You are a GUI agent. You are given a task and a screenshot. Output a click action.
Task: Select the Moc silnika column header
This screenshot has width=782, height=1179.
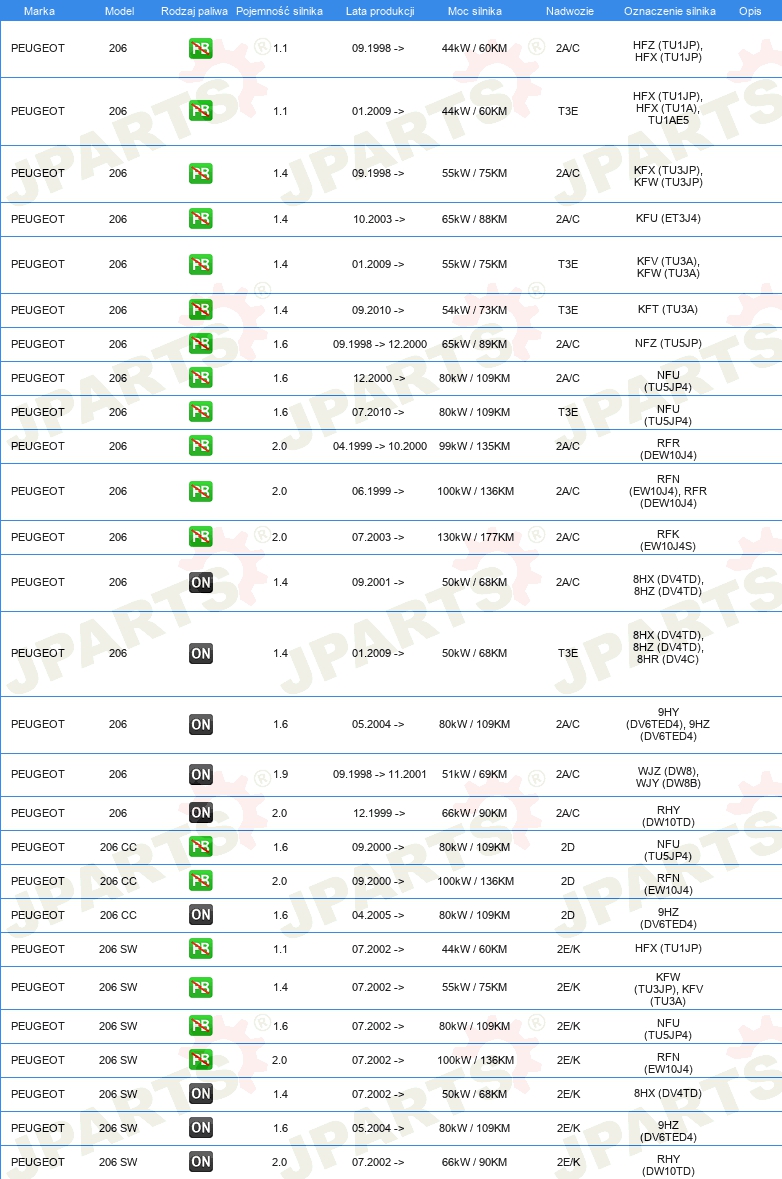pos(474,11)
